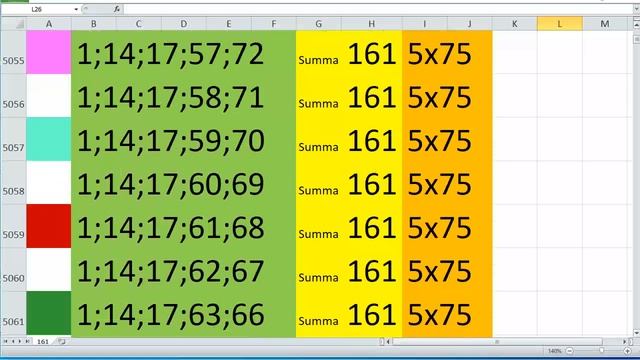Select row header 5055
Viewport: 640px width, 360px height.
(x=13, y=52)
